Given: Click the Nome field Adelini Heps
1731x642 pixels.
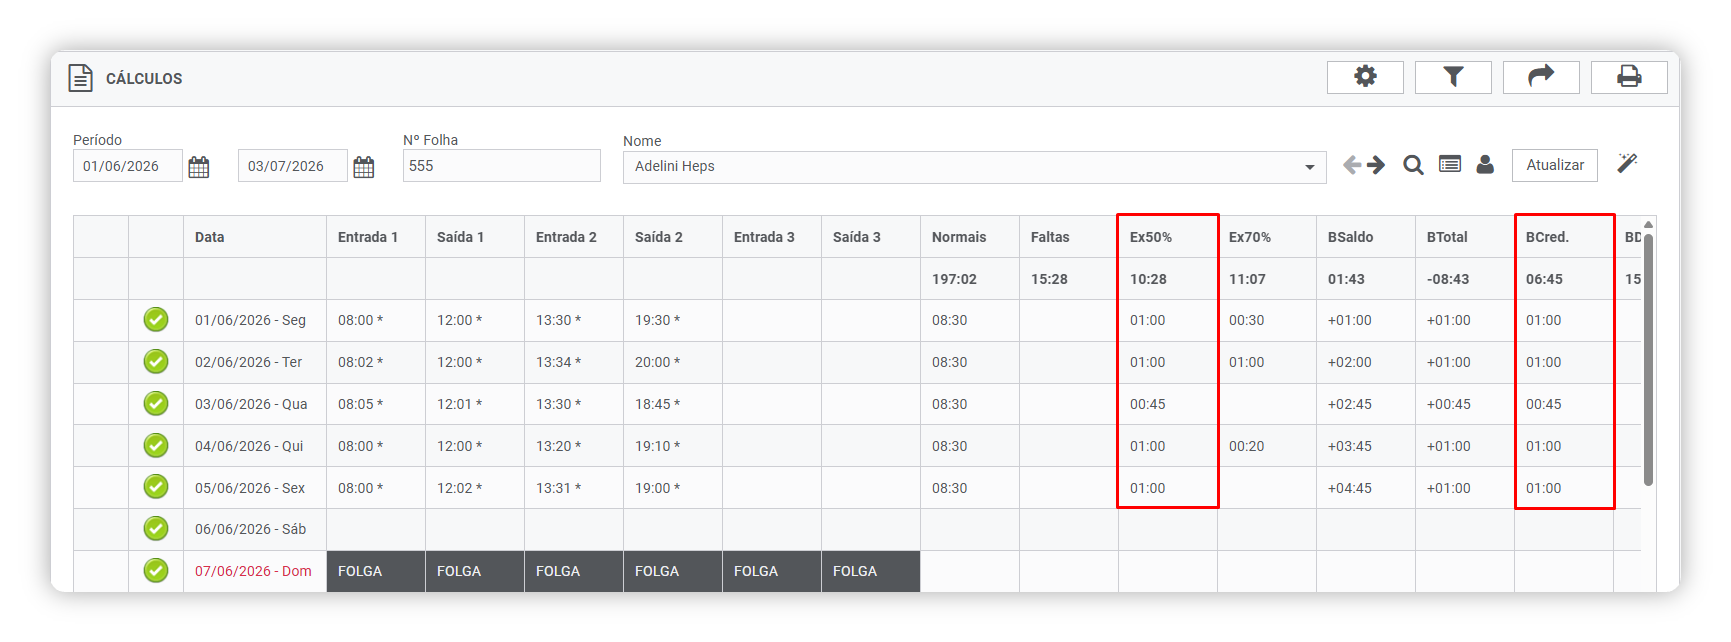Looking at the screenshot, I should (x=975, y=167).
